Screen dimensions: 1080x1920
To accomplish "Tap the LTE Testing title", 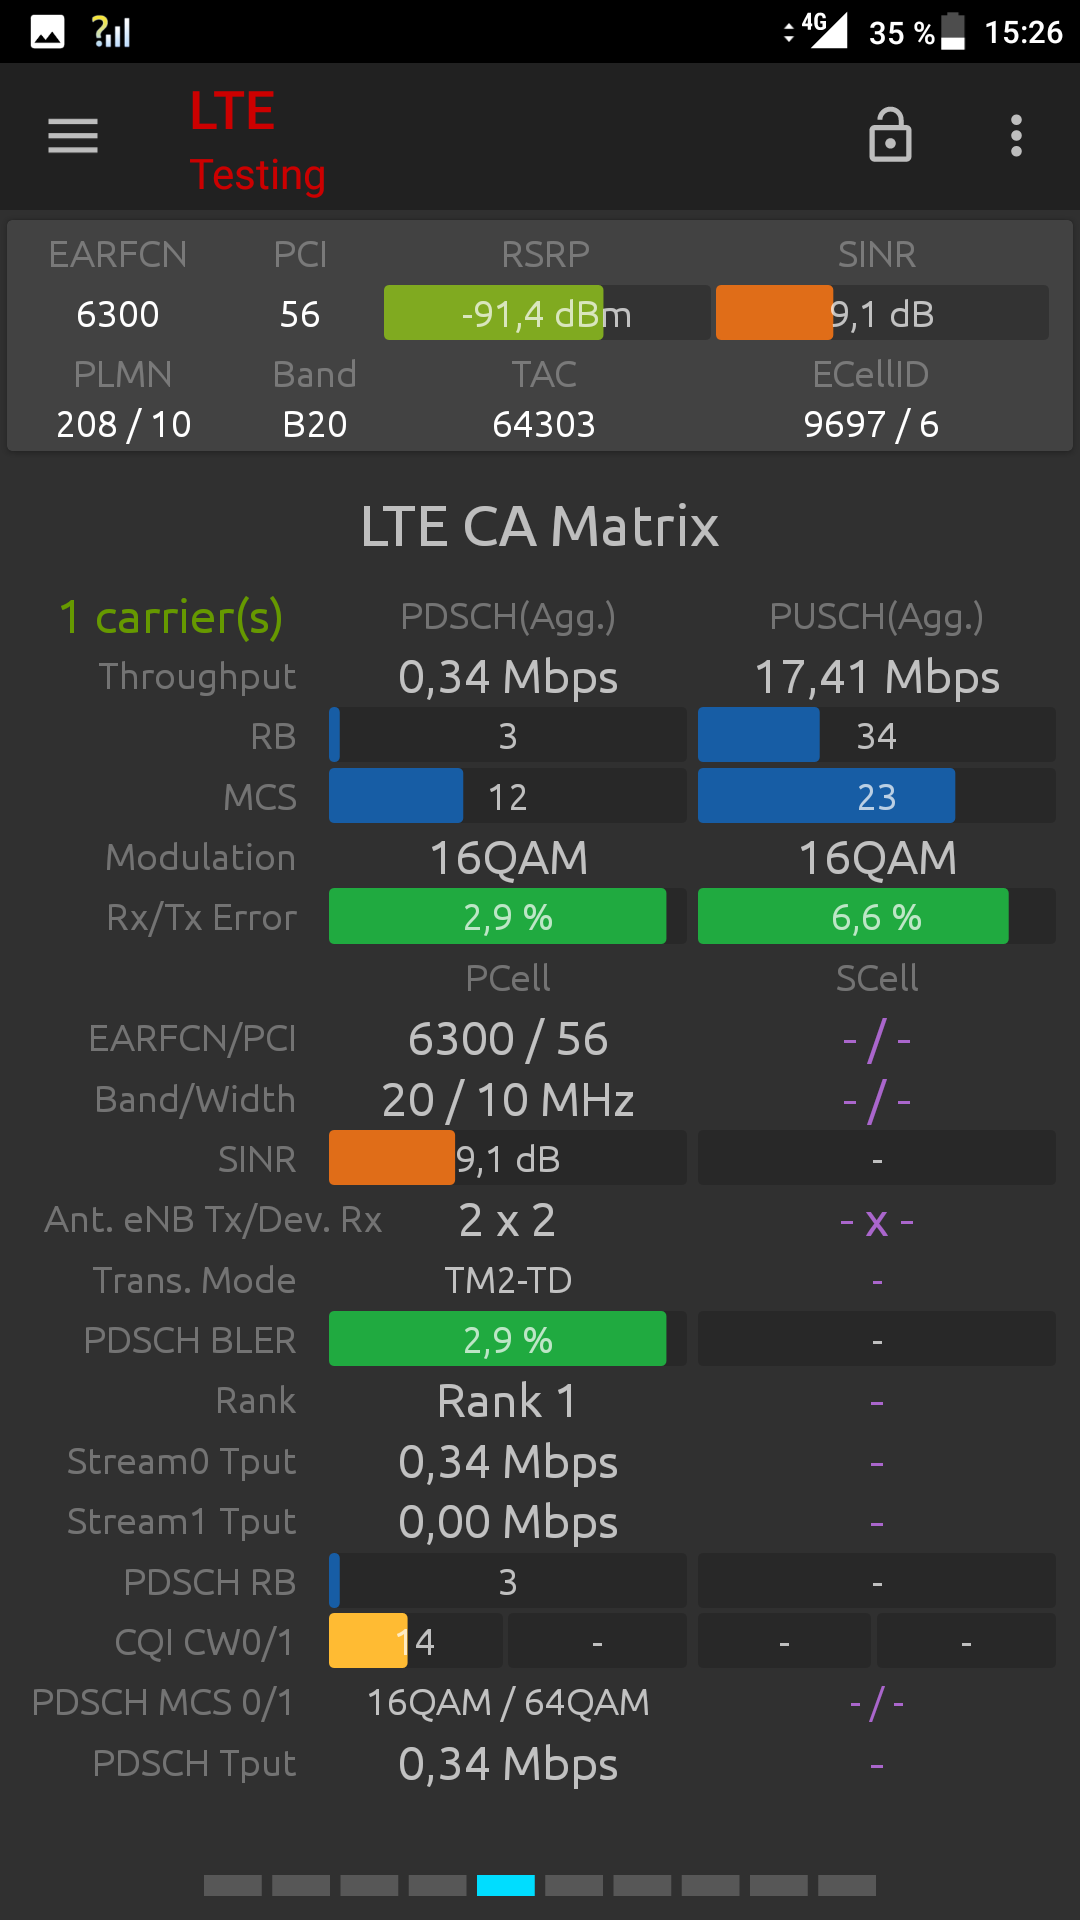I will (x=257, y=141).
